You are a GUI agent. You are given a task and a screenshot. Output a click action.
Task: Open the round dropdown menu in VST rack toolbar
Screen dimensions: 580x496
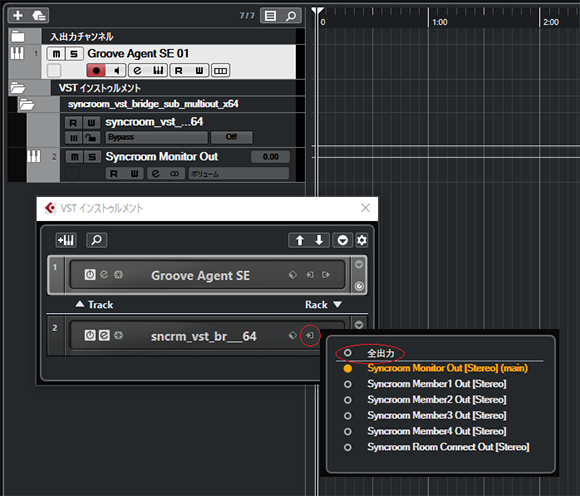pos(343,240)
